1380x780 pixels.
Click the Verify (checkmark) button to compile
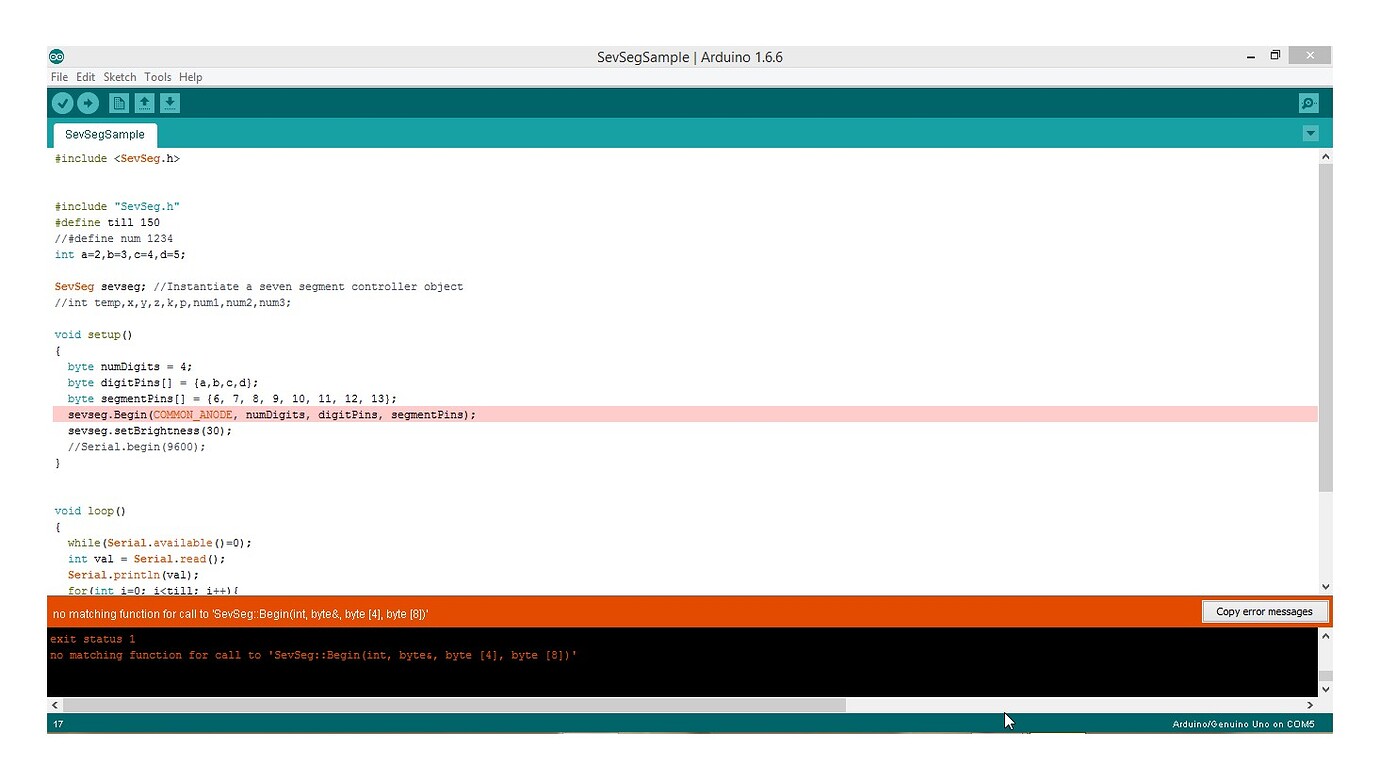[x=63, y=102]
